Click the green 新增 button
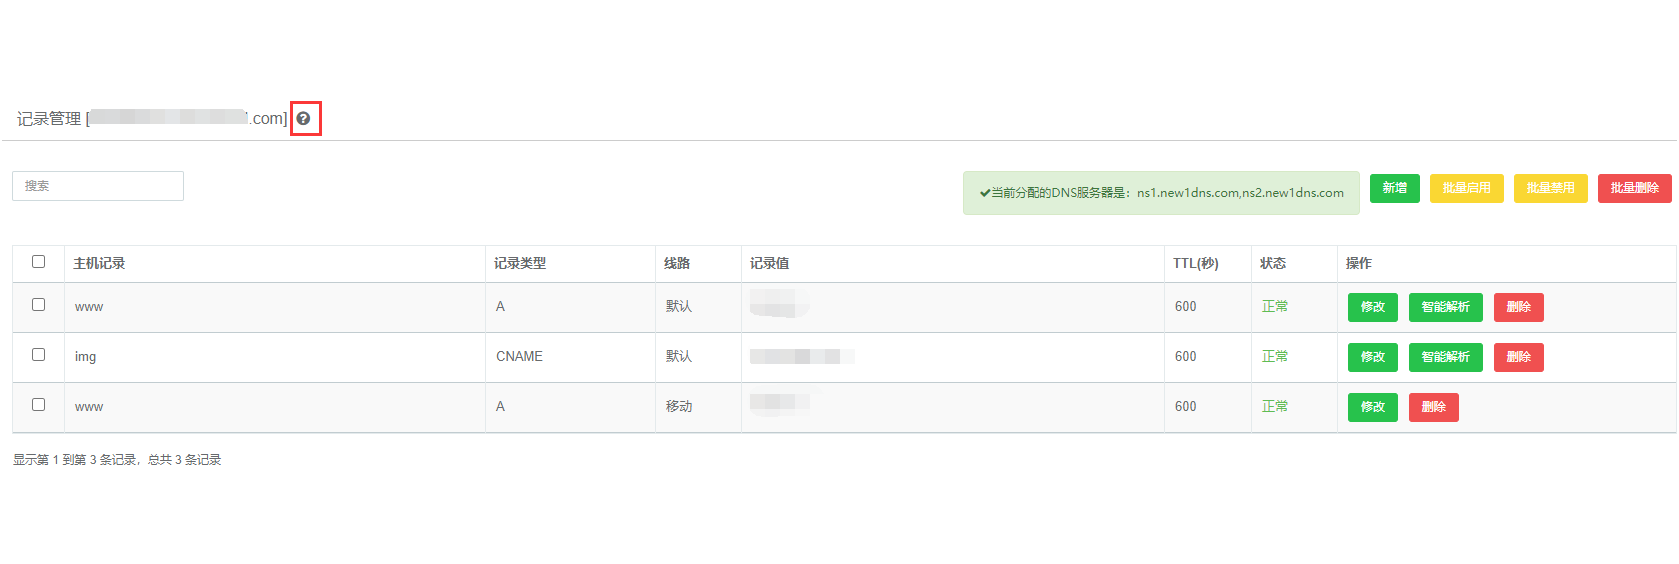This screenshot has width=1679, height=564. [1394, 188]
